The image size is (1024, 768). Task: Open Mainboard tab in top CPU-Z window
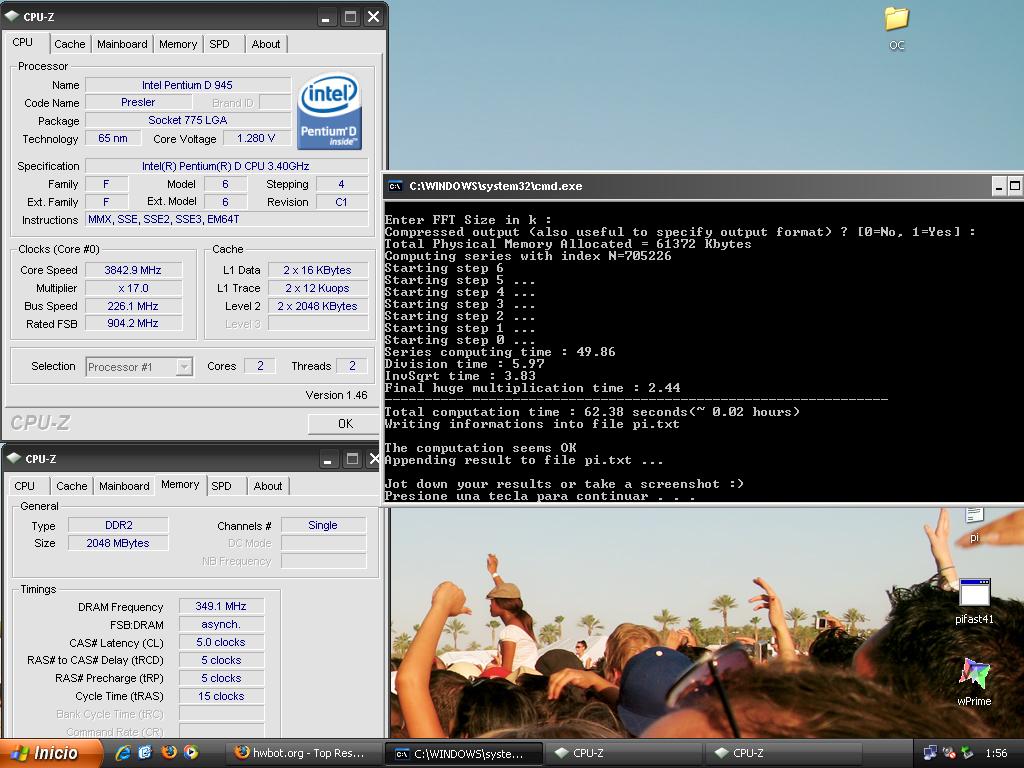click(122, 44)
